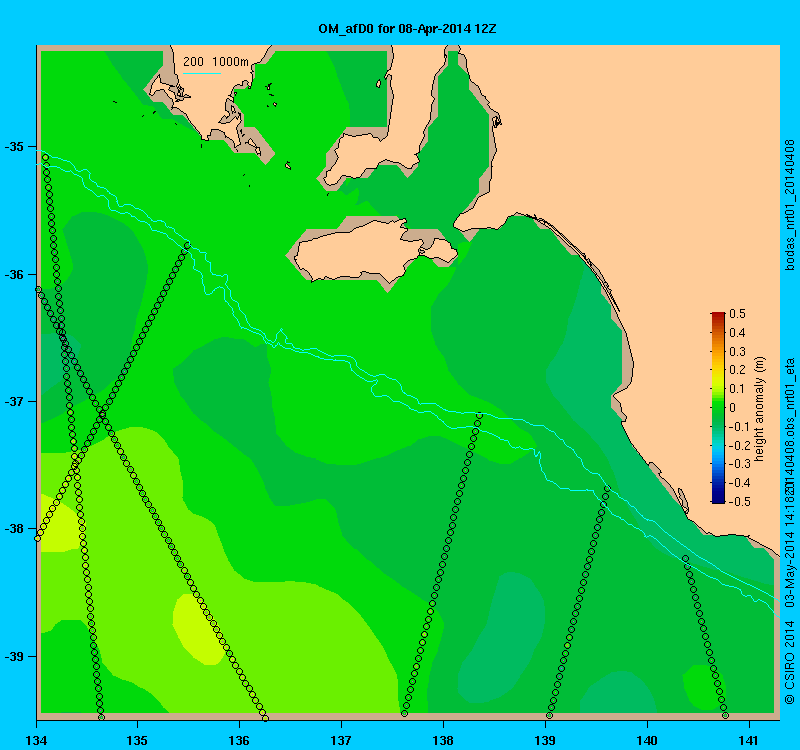The image size is (800, 750).
Task: Click the "-39" latitude axis label
Action: click(14, 656)
